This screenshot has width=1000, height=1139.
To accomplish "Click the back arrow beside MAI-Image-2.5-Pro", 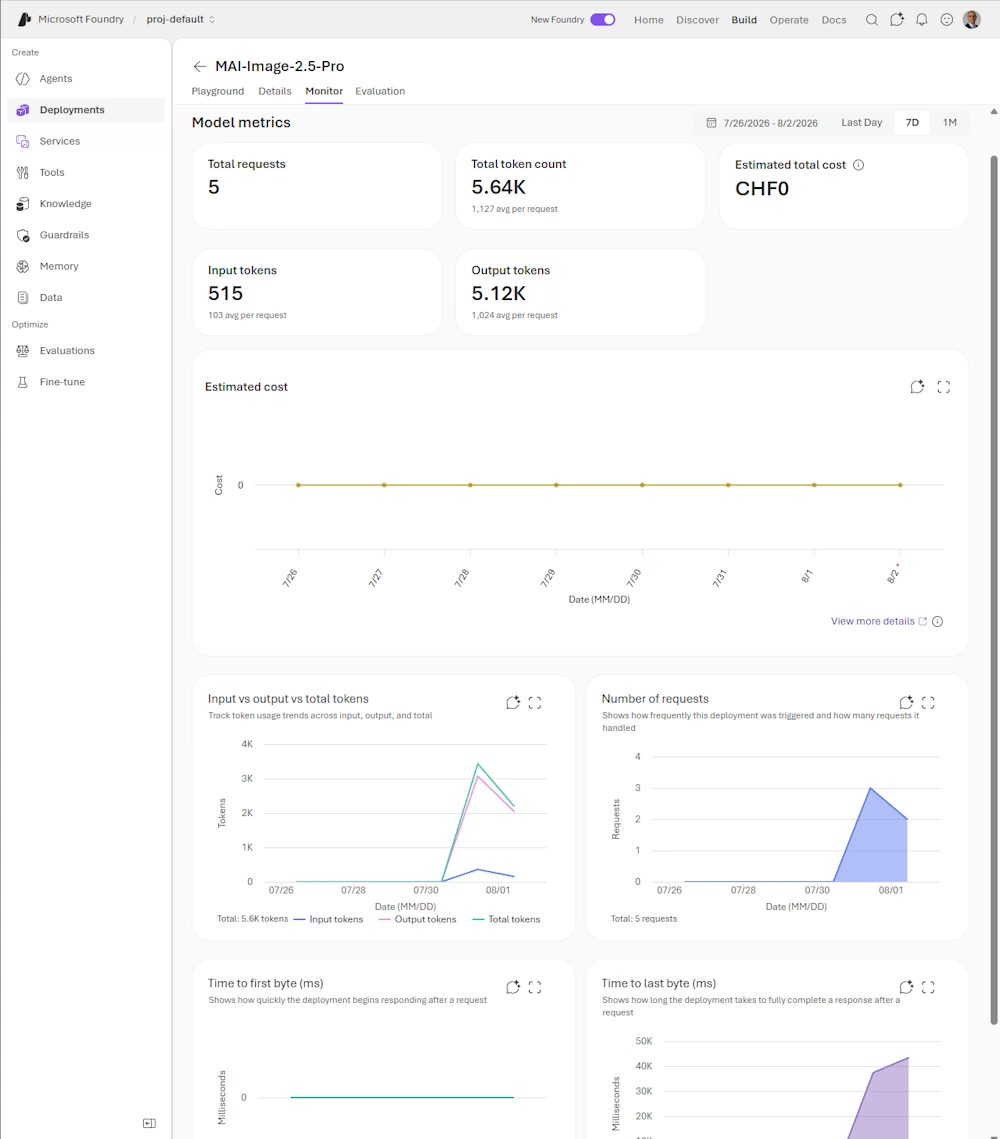I will click(x=200, y=66).
